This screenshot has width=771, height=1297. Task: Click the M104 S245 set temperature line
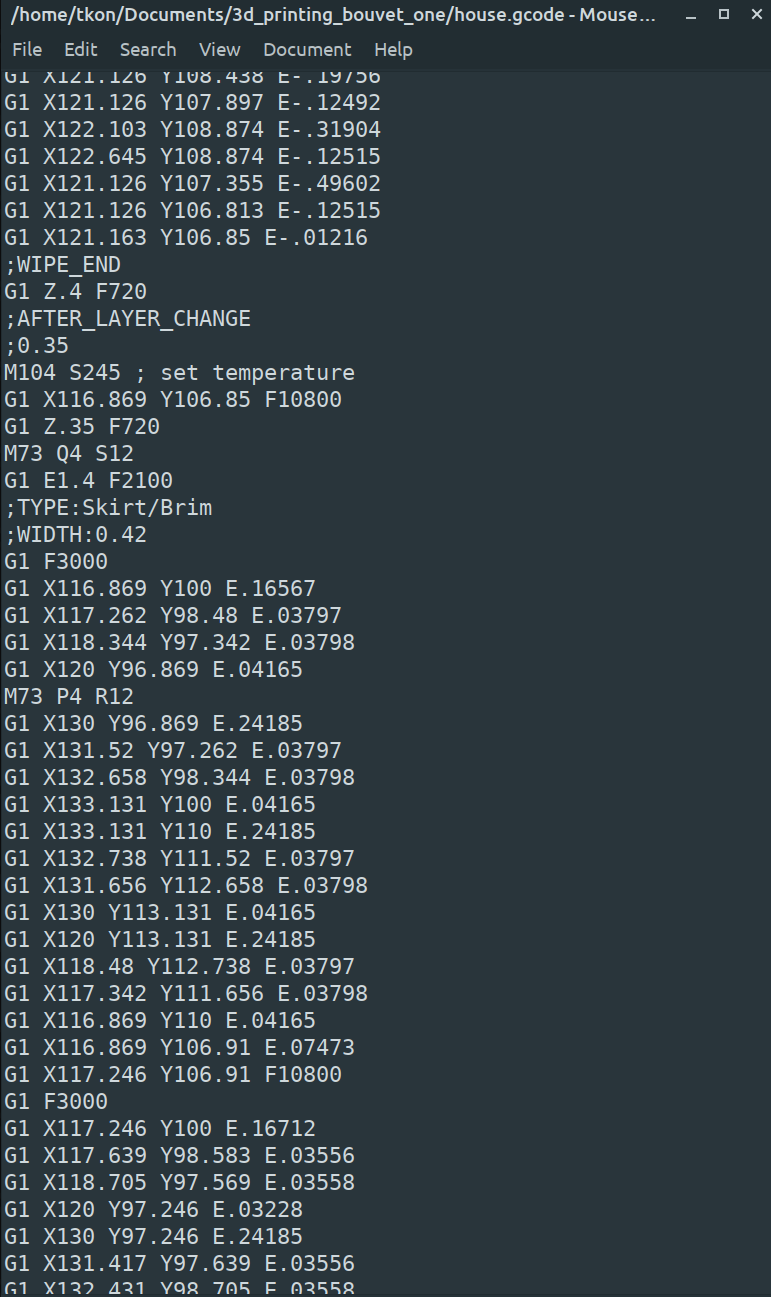179,373
